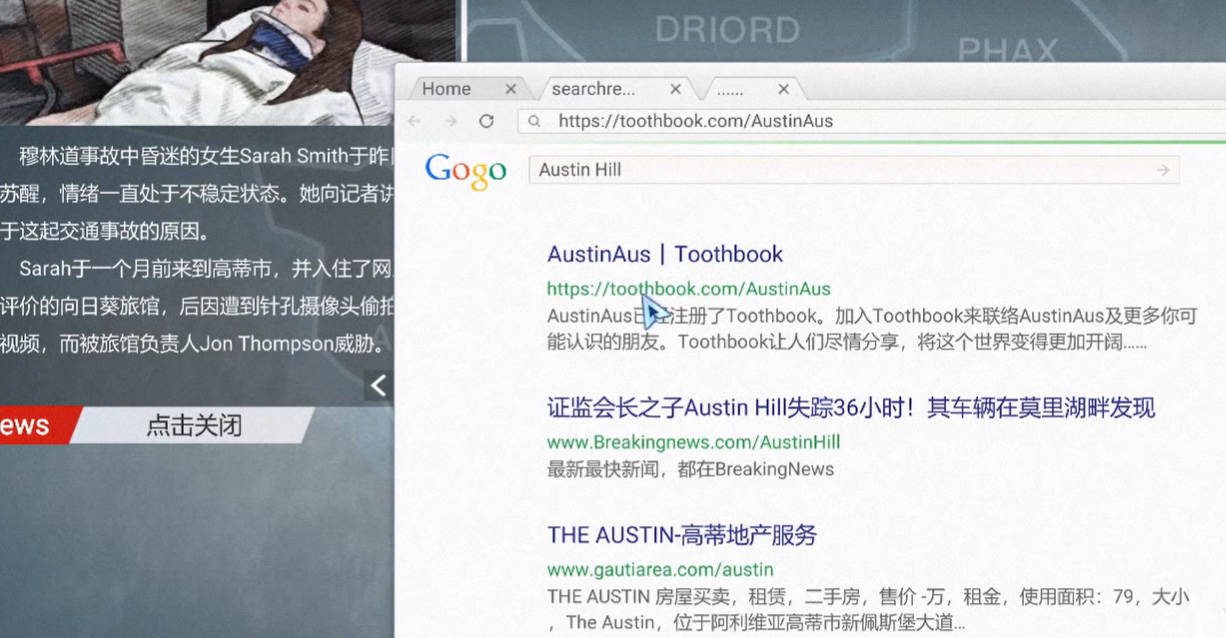Reload the current browser page
The image size is (1226, 638).
pos(486,121)
